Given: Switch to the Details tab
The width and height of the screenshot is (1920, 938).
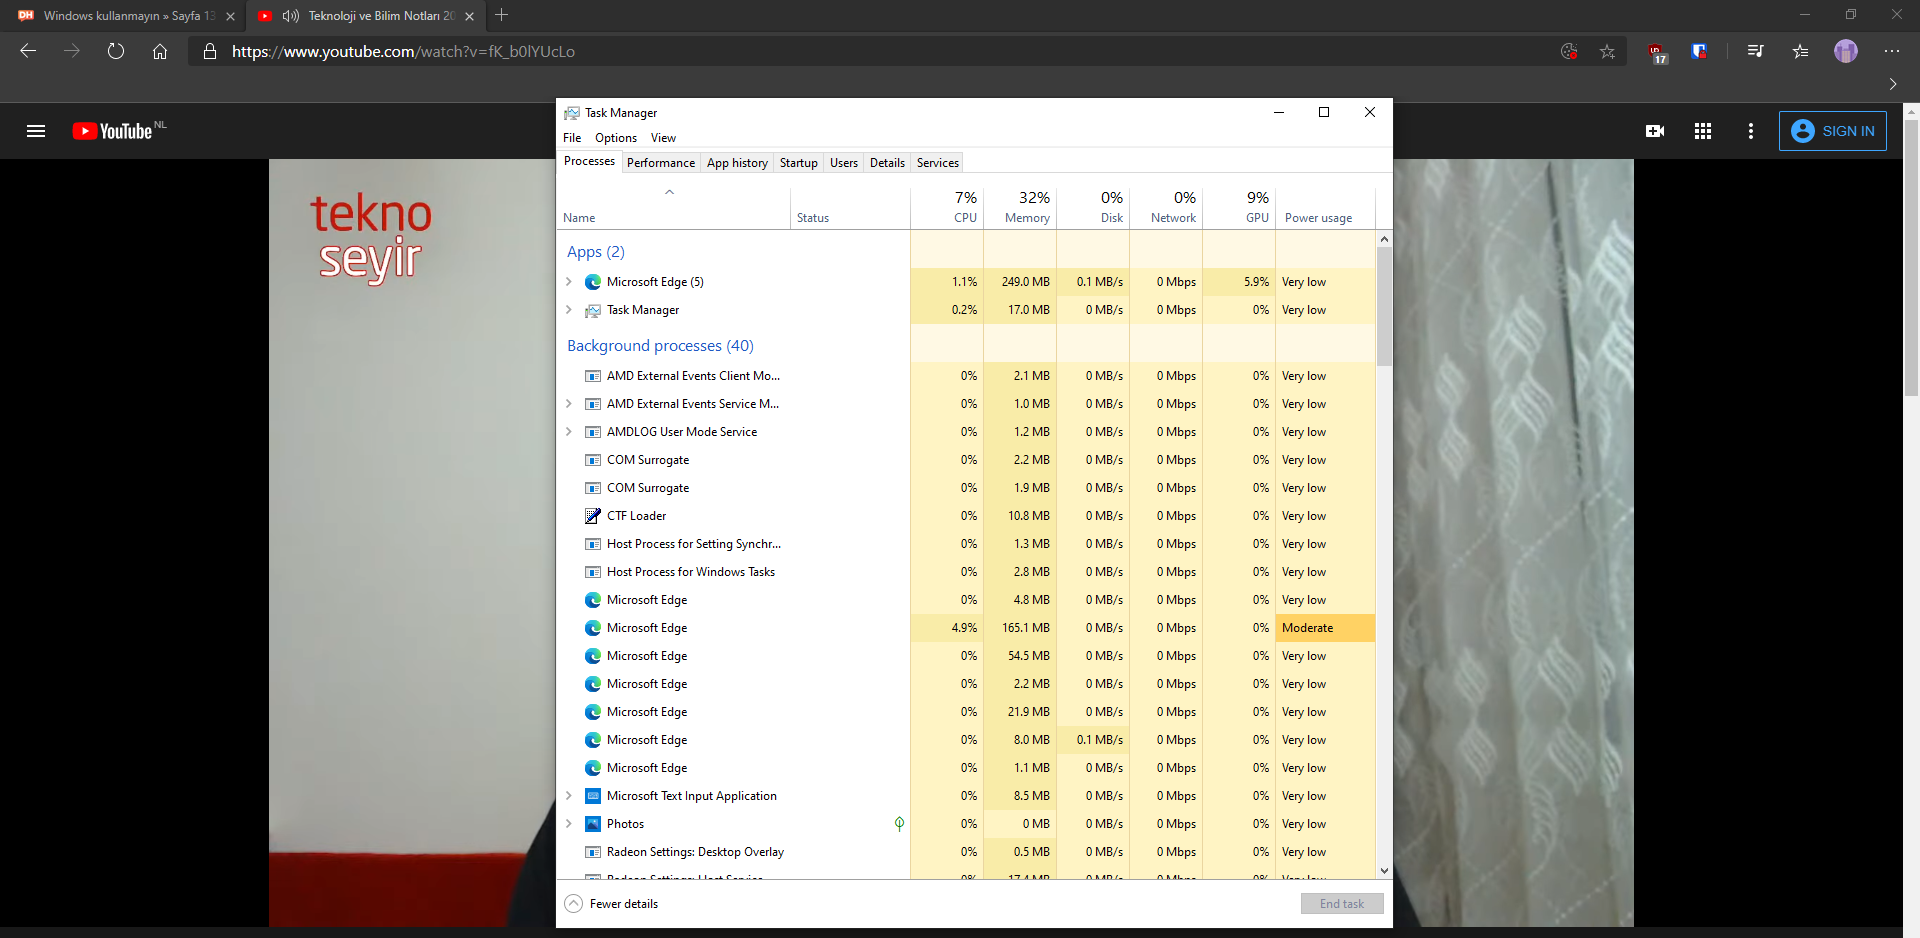Looking at the screenshot, I should (x=887, y=163).
